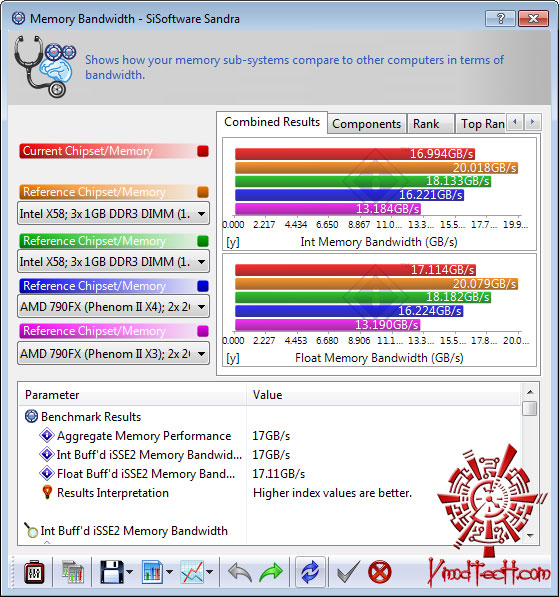This screenshot has width=559, height=597.
Task: Click the results list scrollbar thumb
Action: (530, 408)
